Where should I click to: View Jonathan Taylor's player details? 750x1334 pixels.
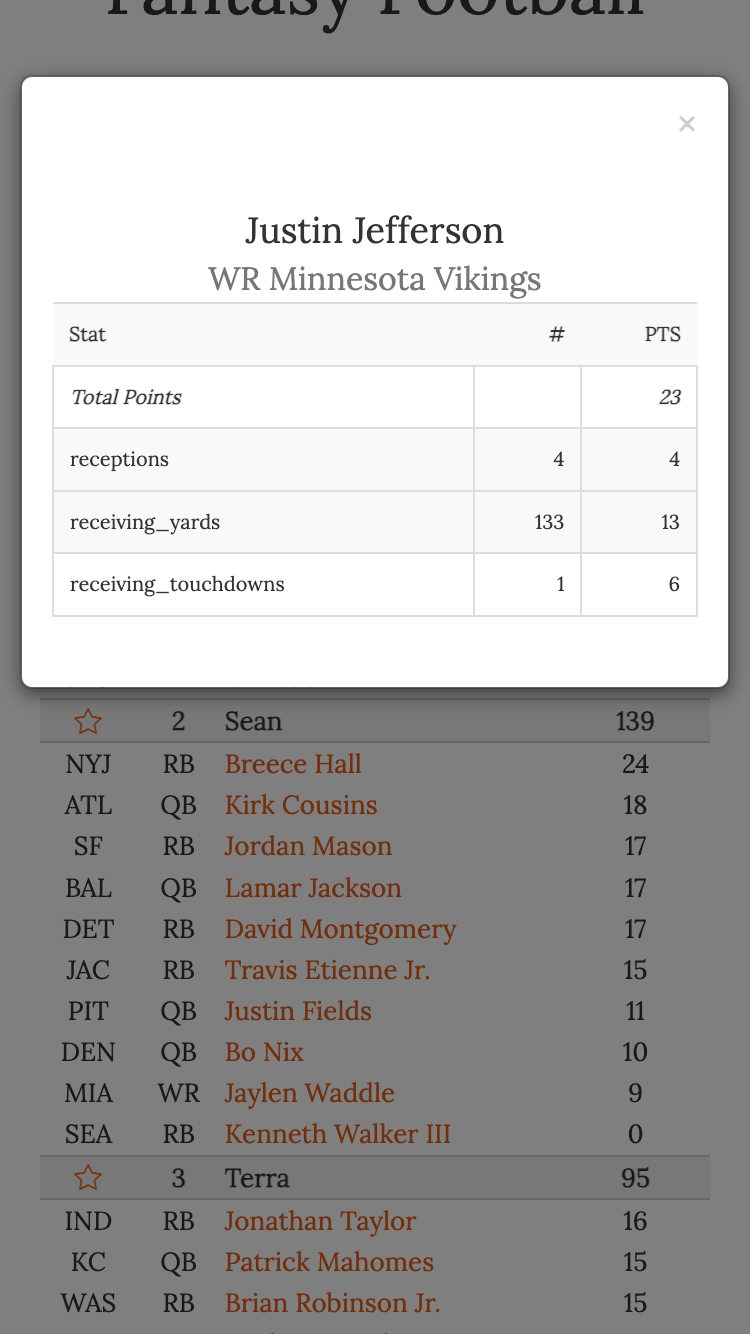pyautogui.click(x=319, y=1221)
